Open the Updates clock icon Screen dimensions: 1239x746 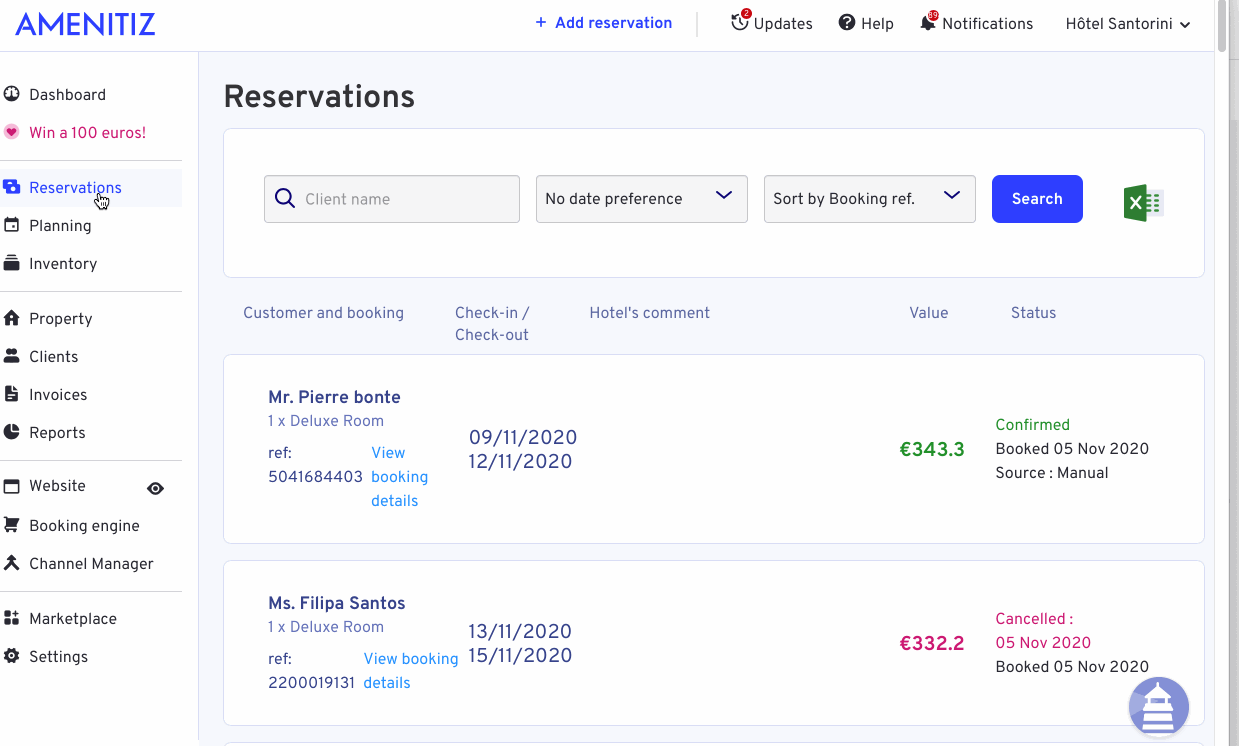740,22
